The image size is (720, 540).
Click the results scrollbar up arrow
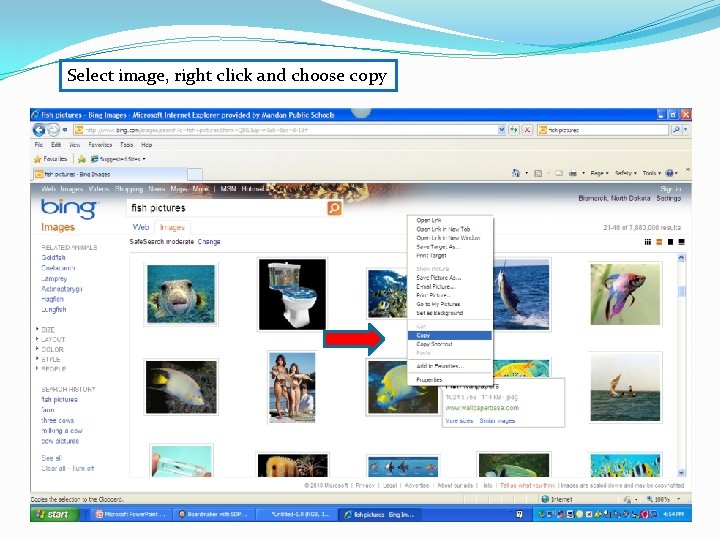[681, 258]
